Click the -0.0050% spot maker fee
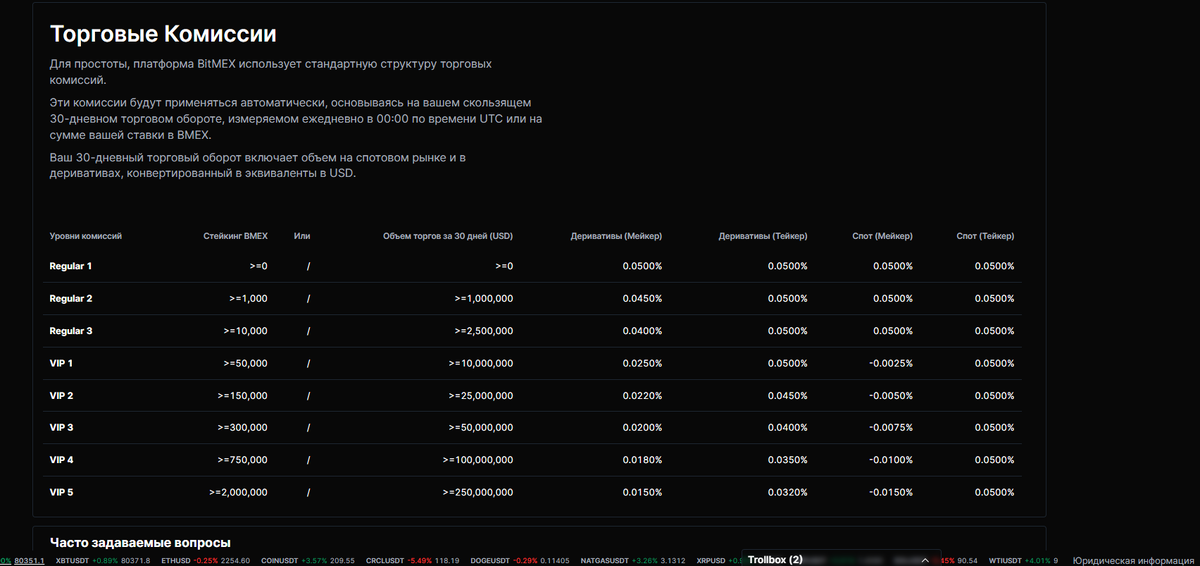The height and width of the screenshot is (566, 1200). [x=891, y=395]
